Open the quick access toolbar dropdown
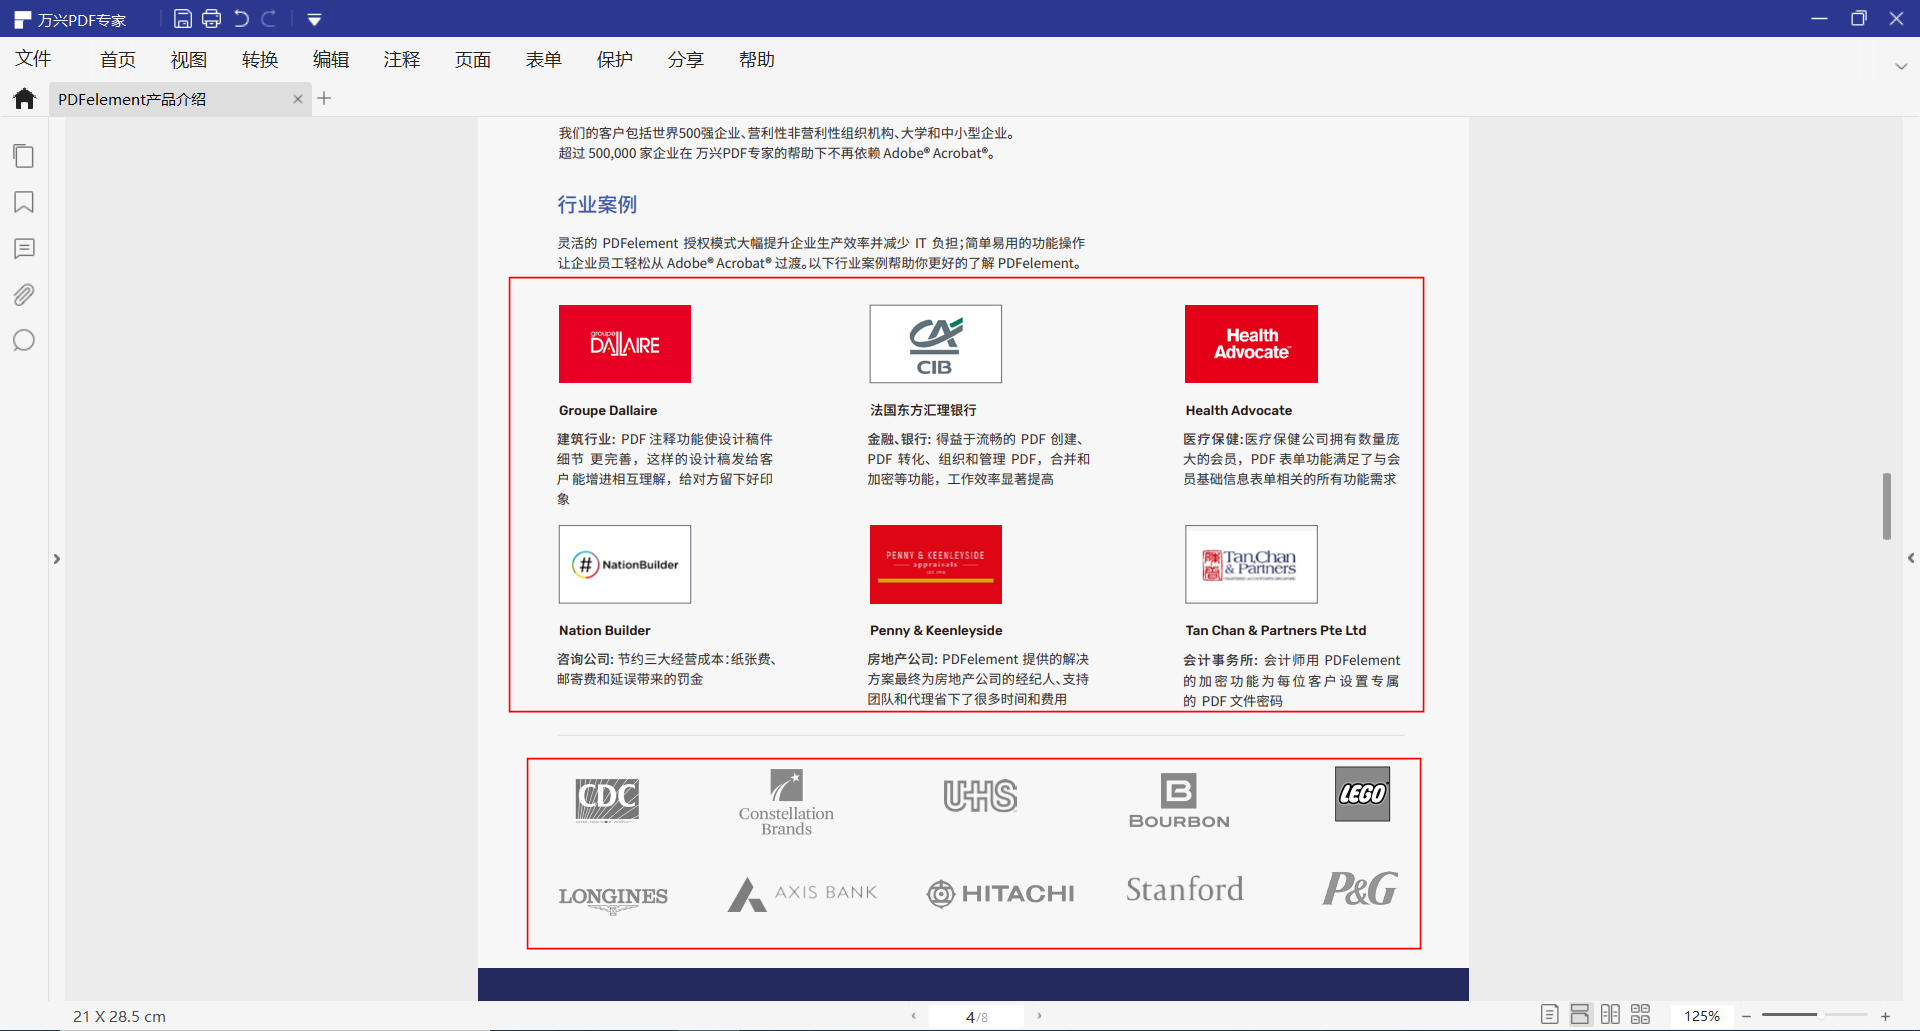 coord(314,20)
